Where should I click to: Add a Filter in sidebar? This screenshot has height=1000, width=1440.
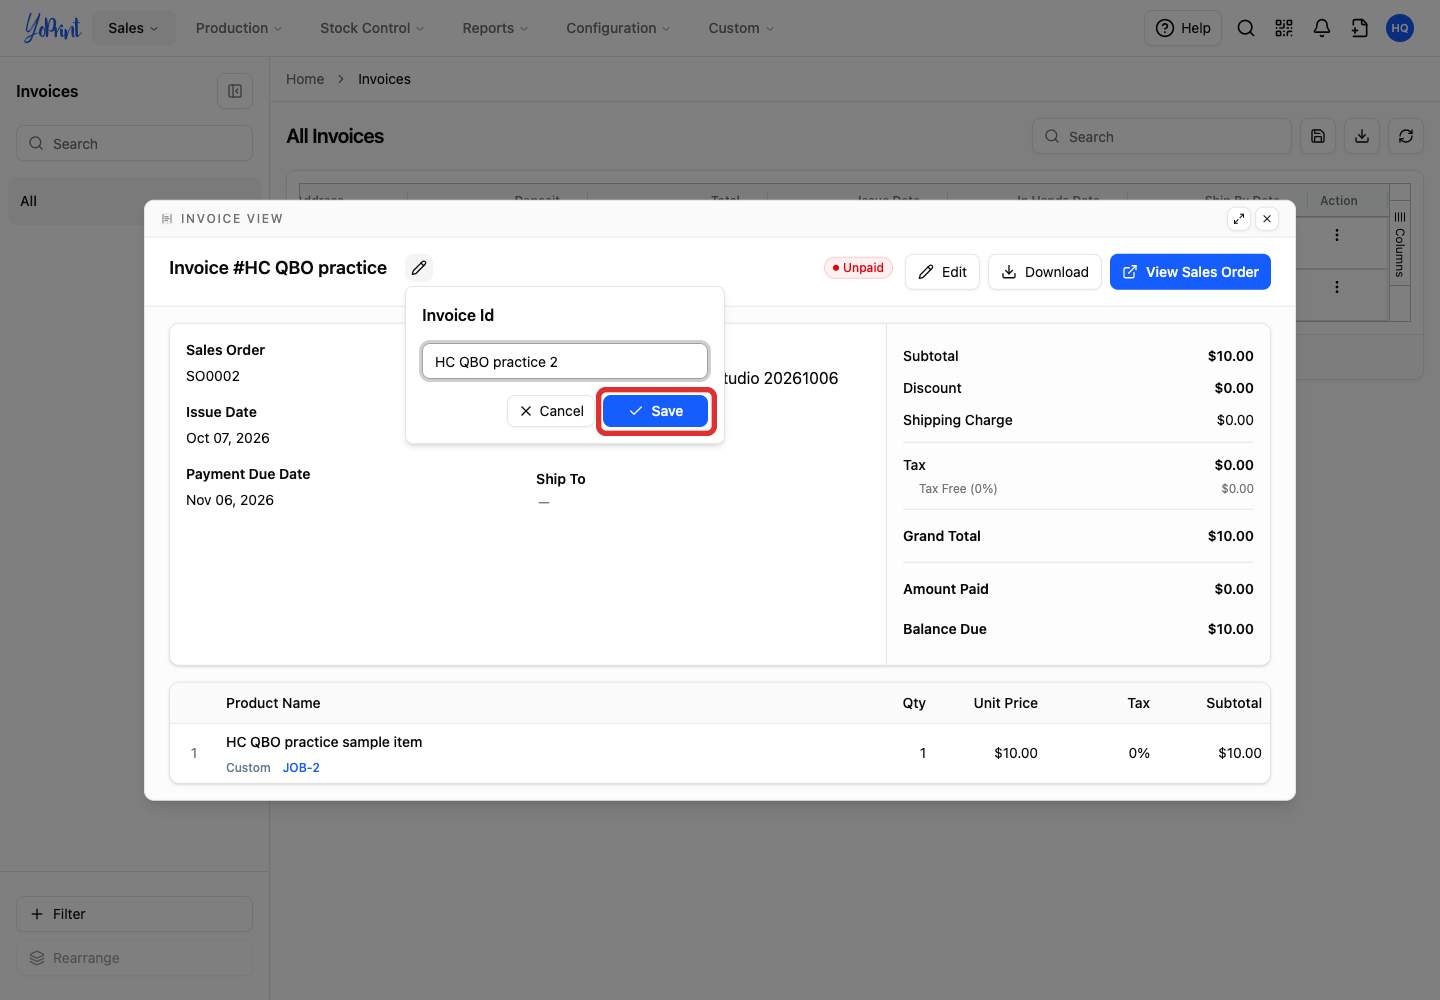(134, 914)
